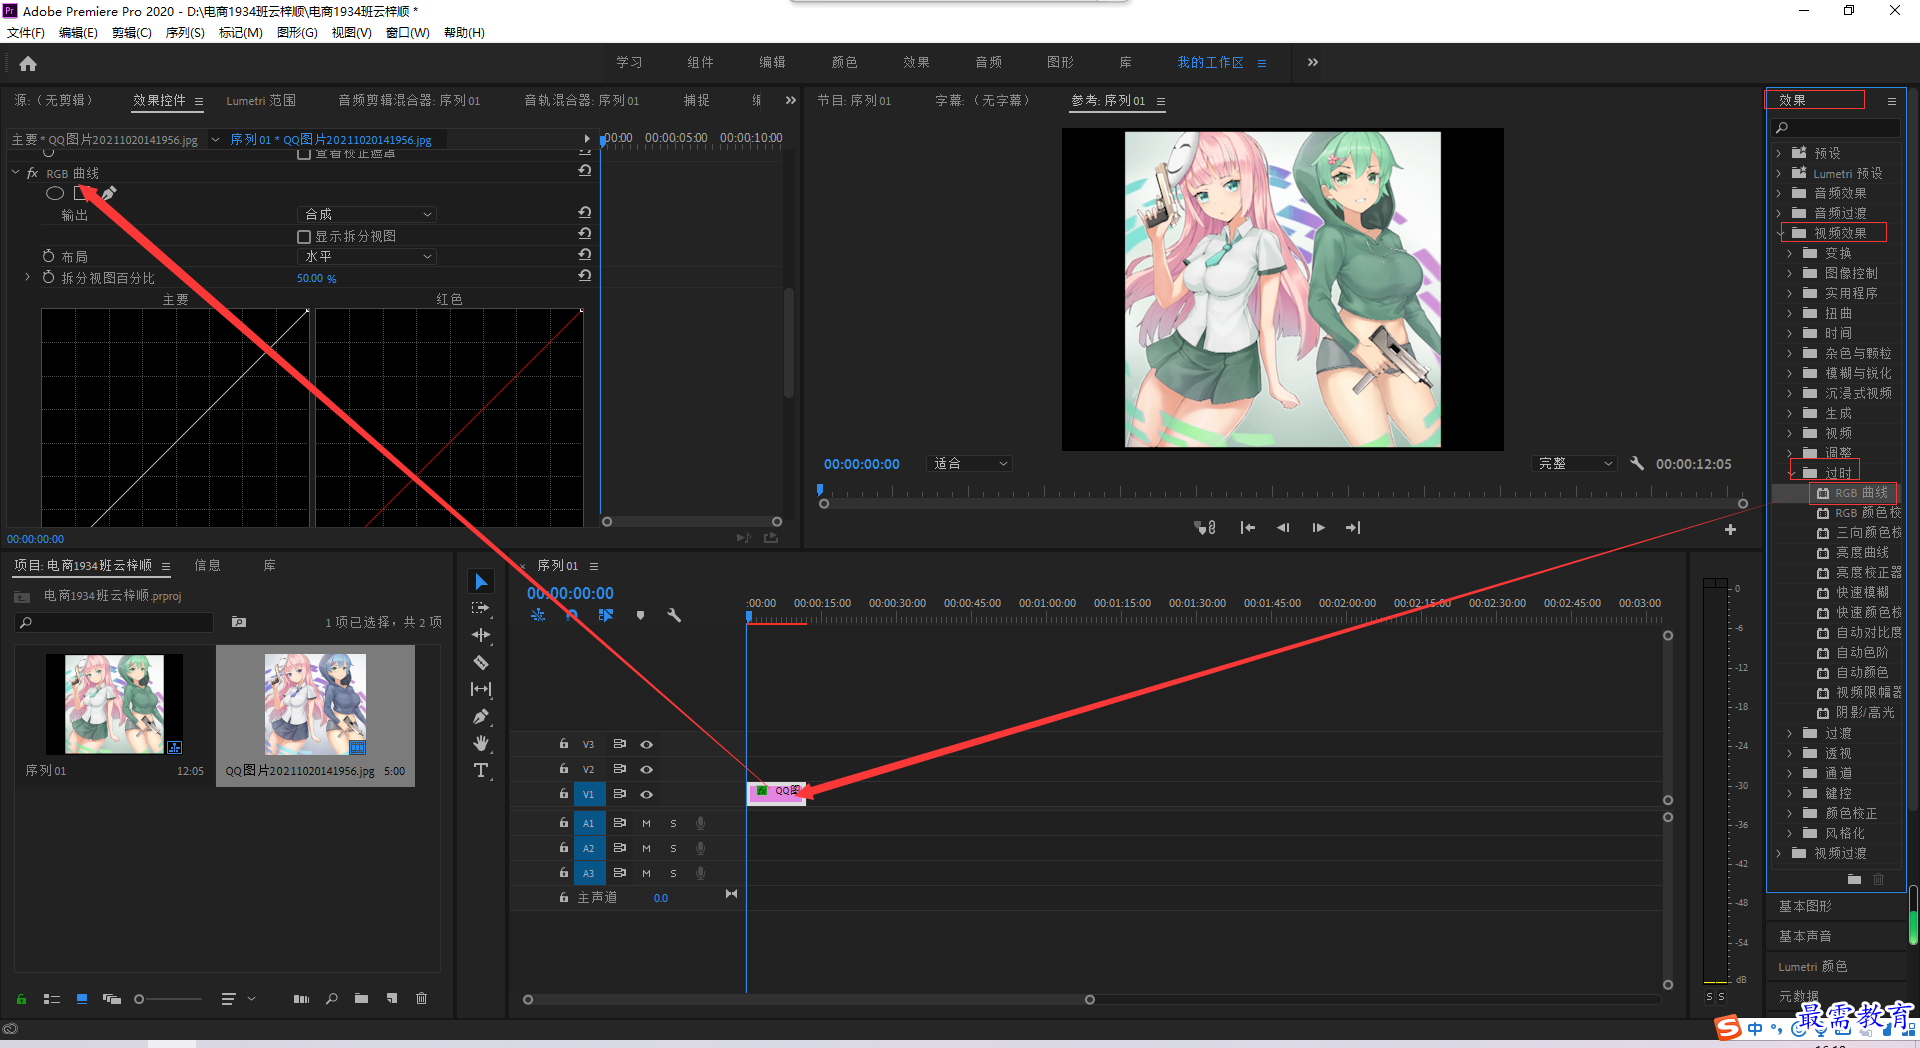
Task: Open the Layout dropdown set to 水平
Action: (x=366, y=256)
